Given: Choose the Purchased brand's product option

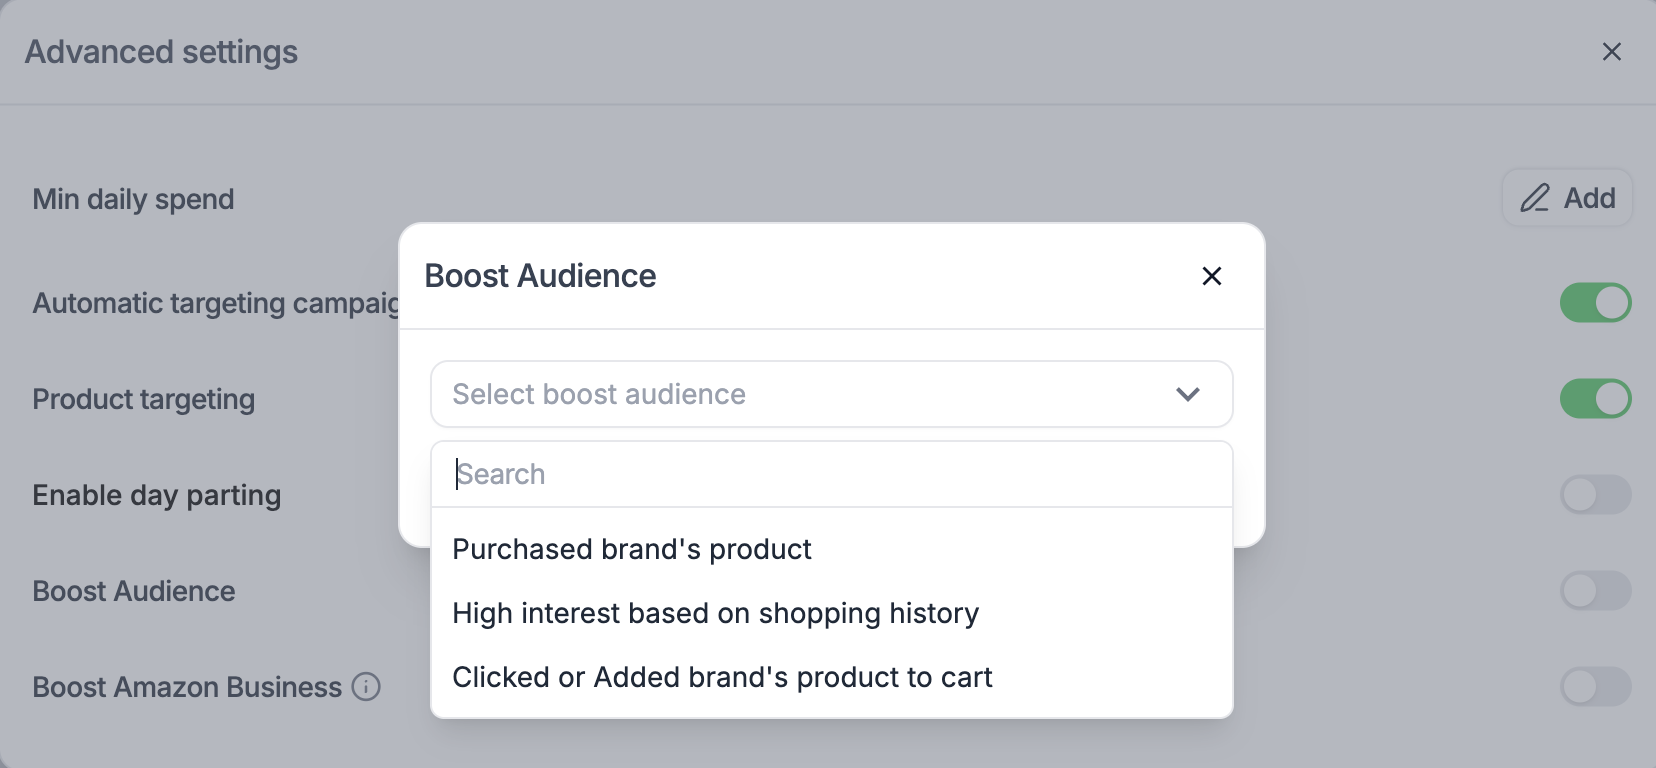Looking at the screenshot, I should [x=632, y=549].
